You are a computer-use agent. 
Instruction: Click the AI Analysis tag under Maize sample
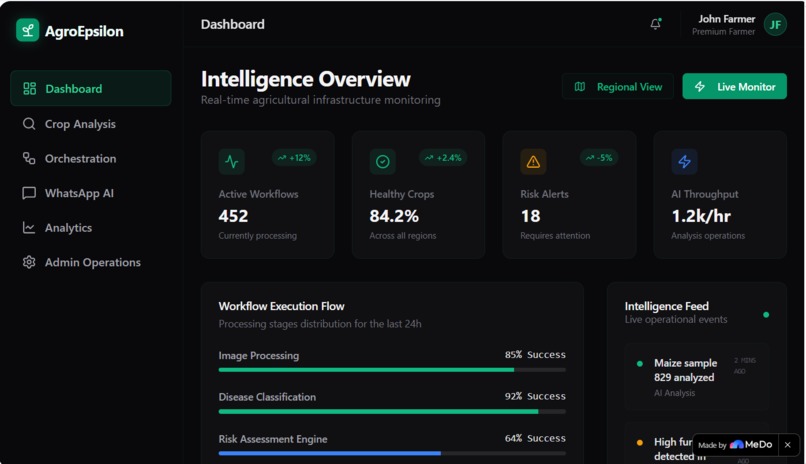coord(674,393)
